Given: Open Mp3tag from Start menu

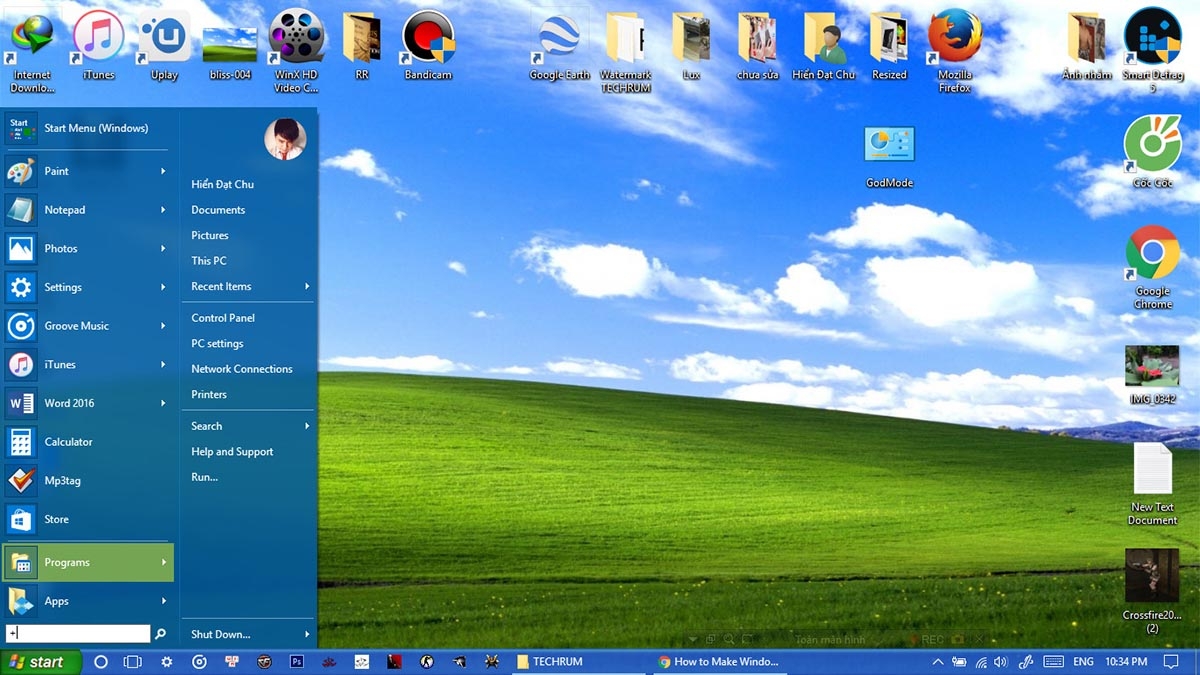Looking at the screenshot, I should click(x=88, y=481).
